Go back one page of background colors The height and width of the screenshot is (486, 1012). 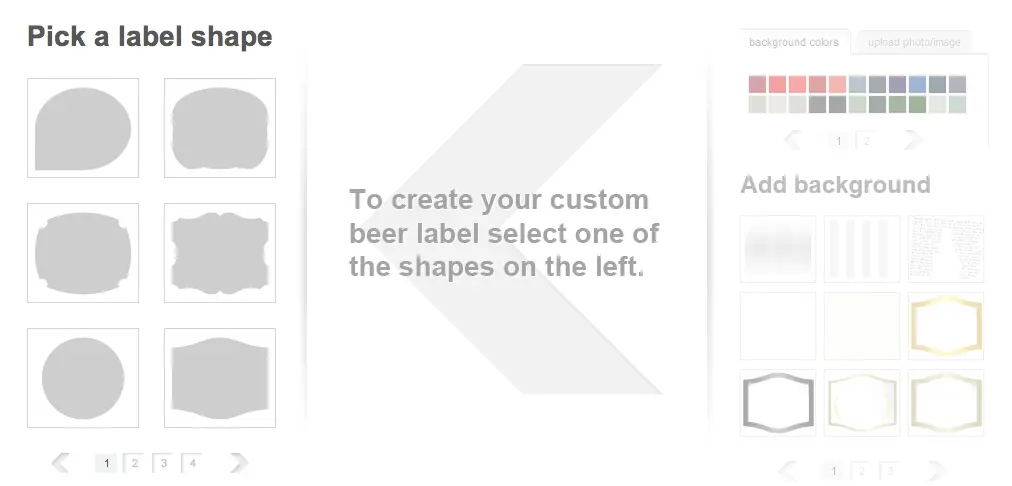tap(794, 141)
